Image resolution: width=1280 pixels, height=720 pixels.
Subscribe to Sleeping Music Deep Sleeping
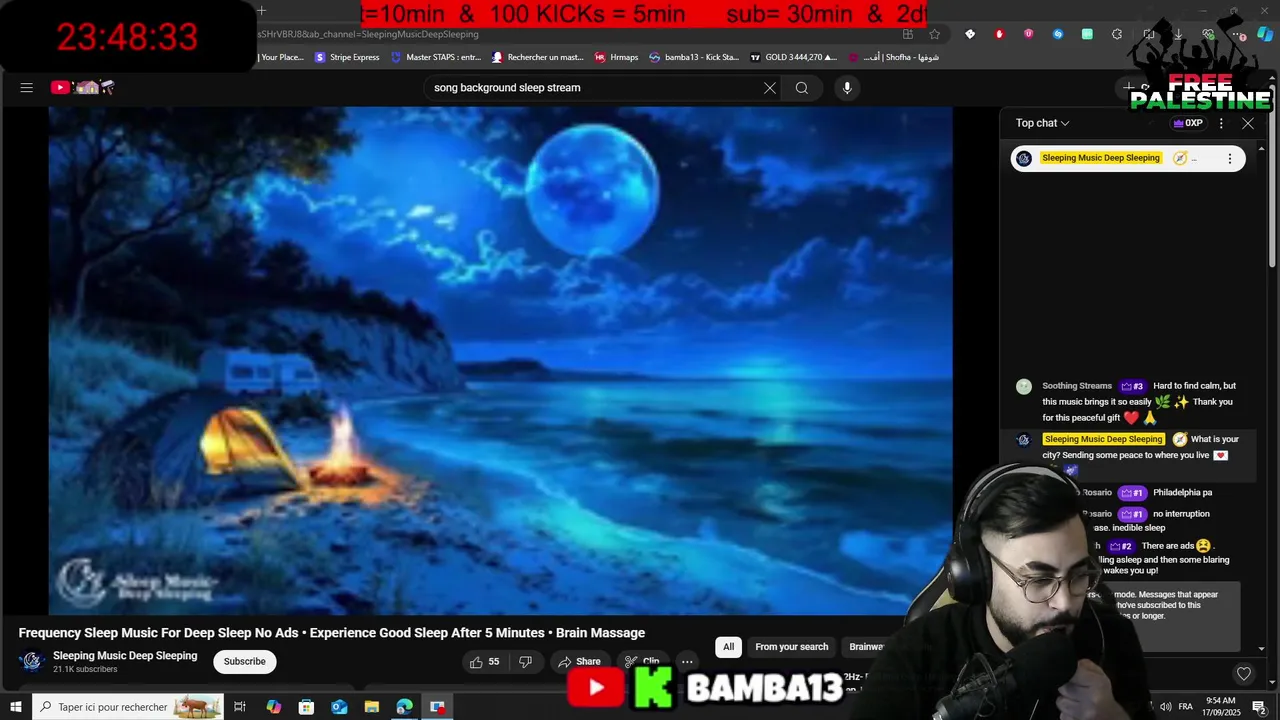pos(245,662)
